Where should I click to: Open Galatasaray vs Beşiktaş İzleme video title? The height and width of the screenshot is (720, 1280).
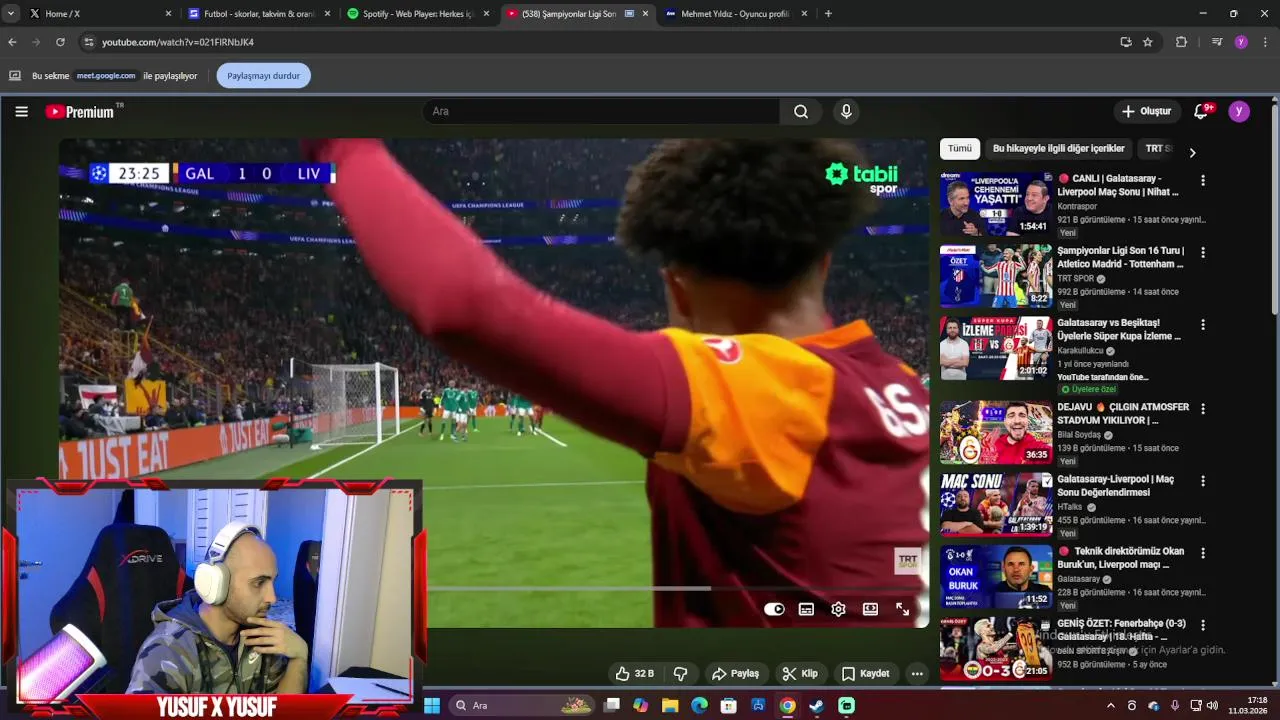click(1119, 330)
